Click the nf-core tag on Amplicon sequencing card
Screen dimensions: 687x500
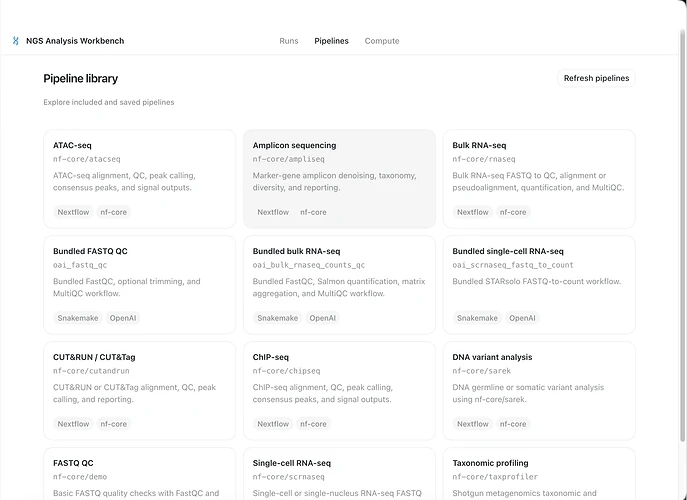coord(313,212)
